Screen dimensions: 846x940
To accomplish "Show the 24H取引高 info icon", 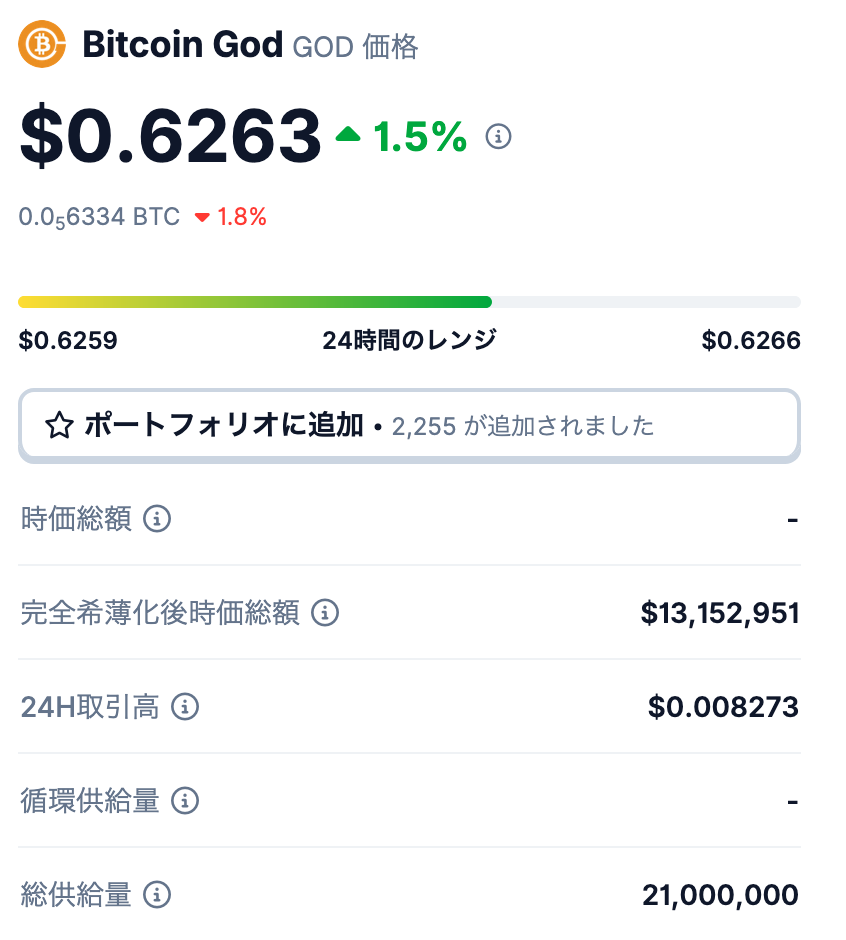I will (x=185, y=707).
